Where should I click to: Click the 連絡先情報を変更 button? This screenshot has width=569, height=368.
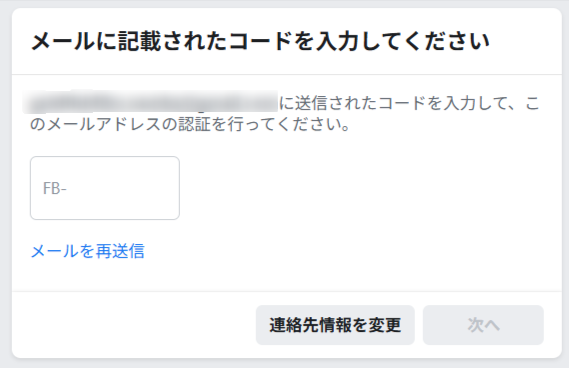(x=335, y=325)
